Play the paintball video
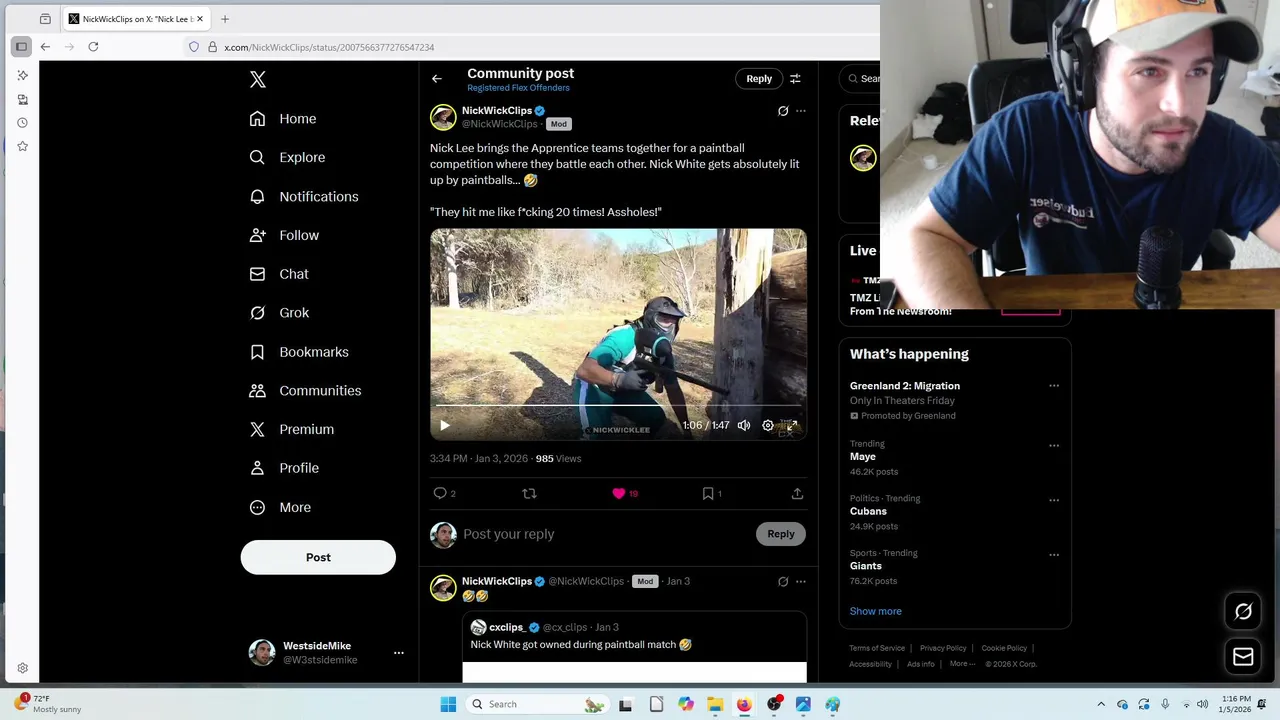 click(445, 425)
